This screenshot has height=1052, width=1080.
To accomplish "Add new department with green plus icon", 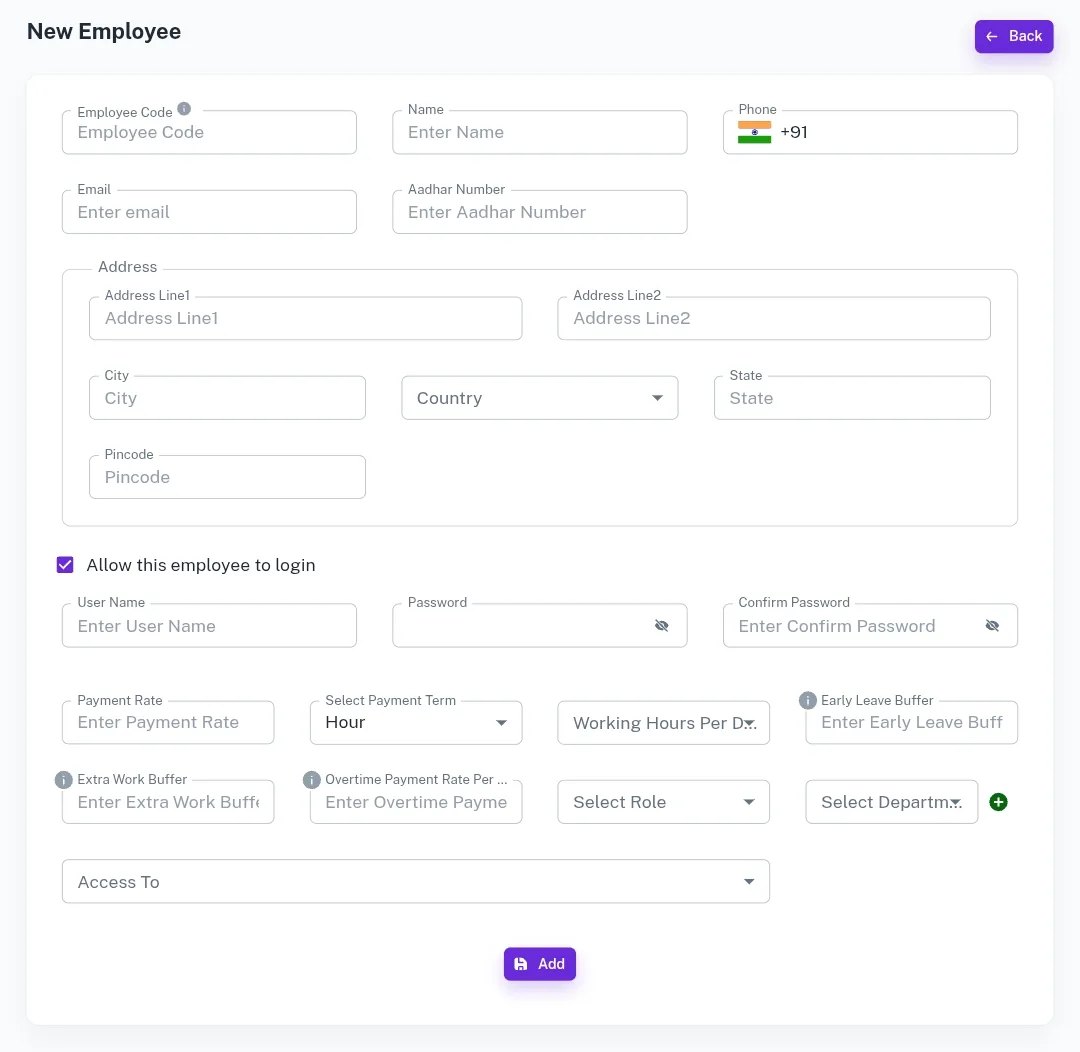I will pos(998,802).
